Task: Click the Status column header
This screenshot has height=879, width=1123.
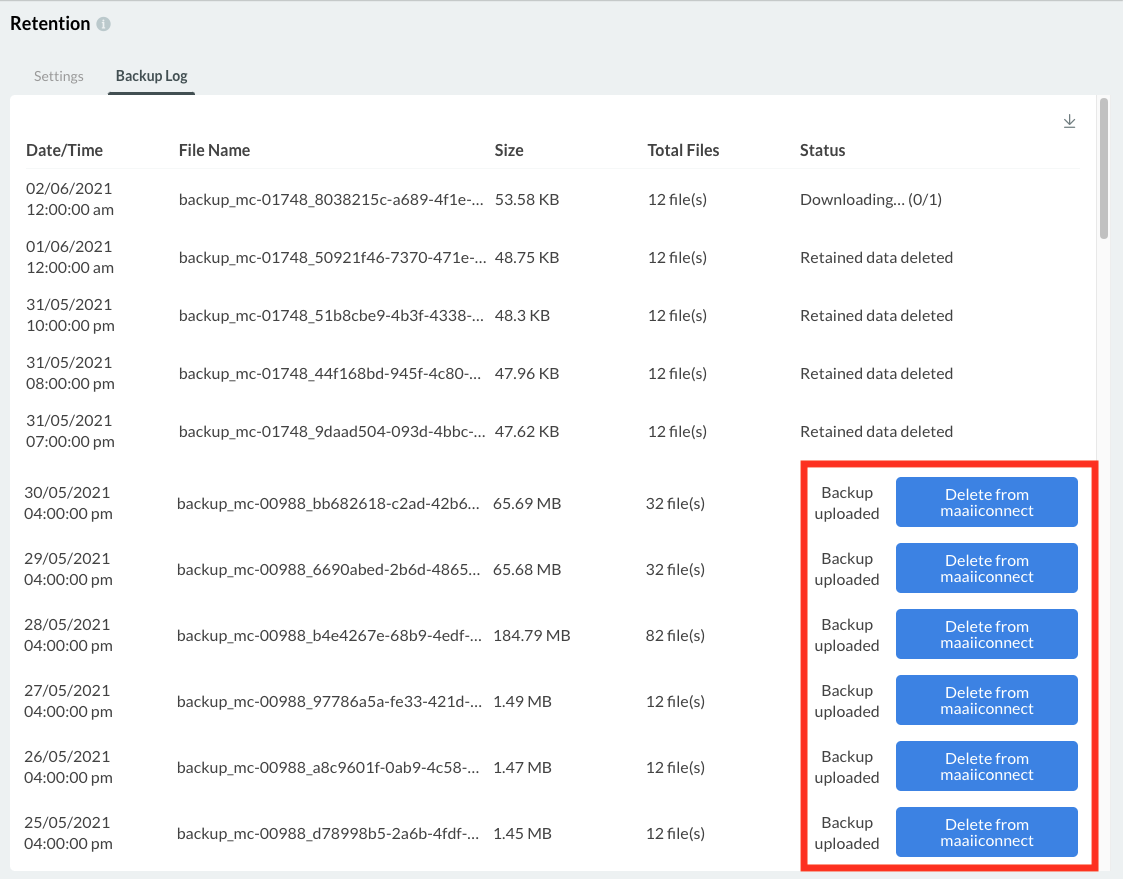Action: pos(822,150)
